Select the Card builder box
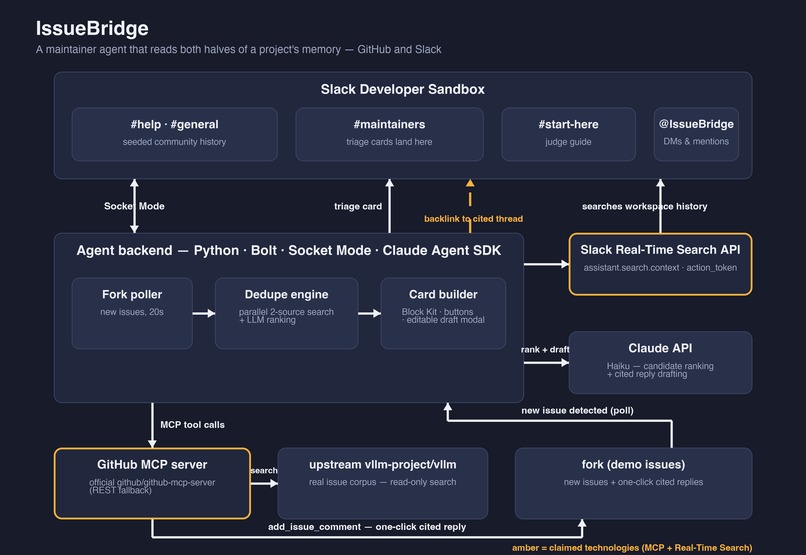This screenshot has width=806, height=555. click(x=443, y=313)
